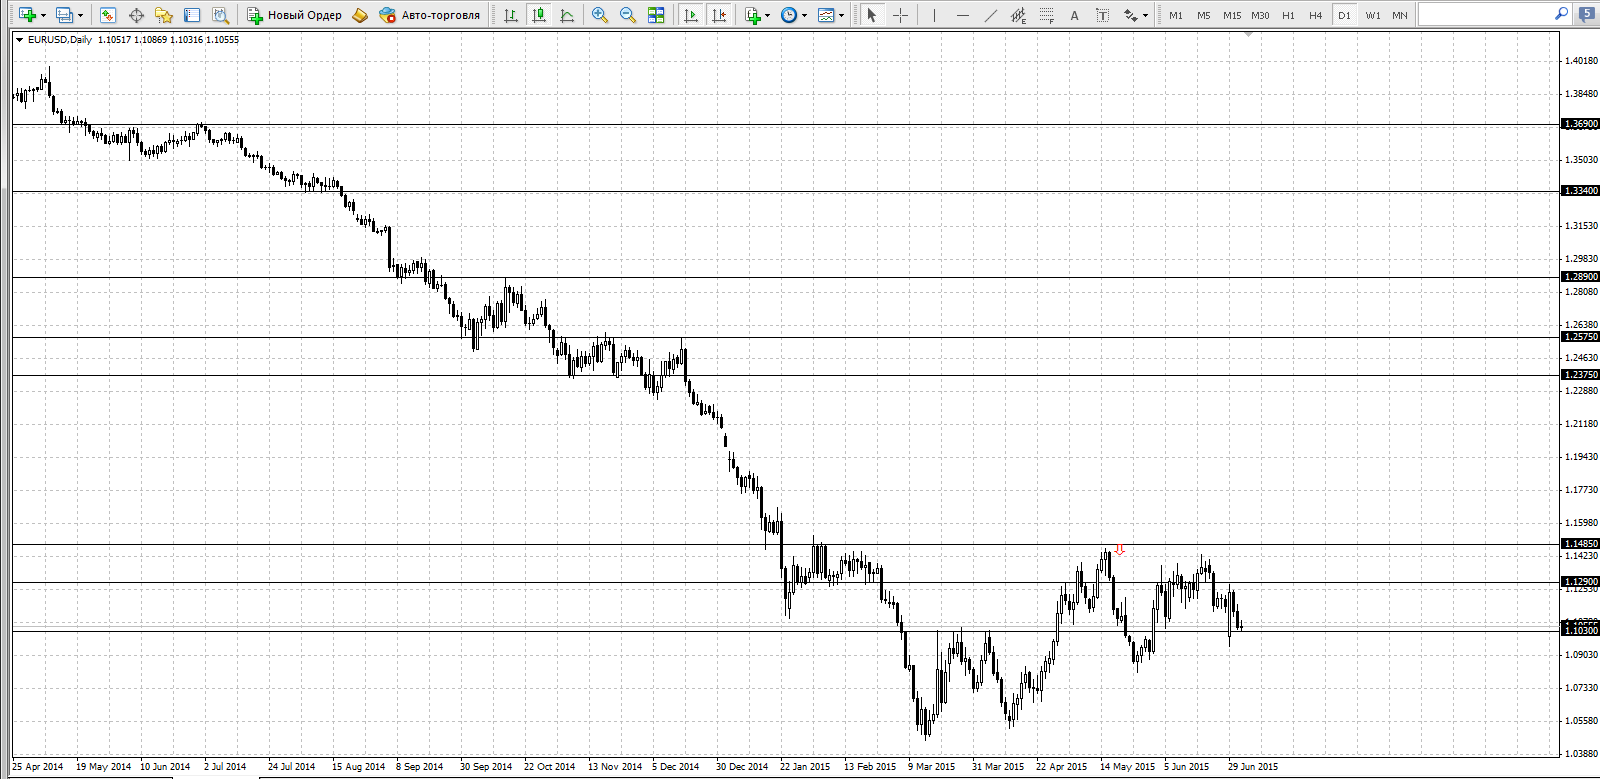Select the red arrow marker on chart

pyautogui.click(x=1120, y=550)
